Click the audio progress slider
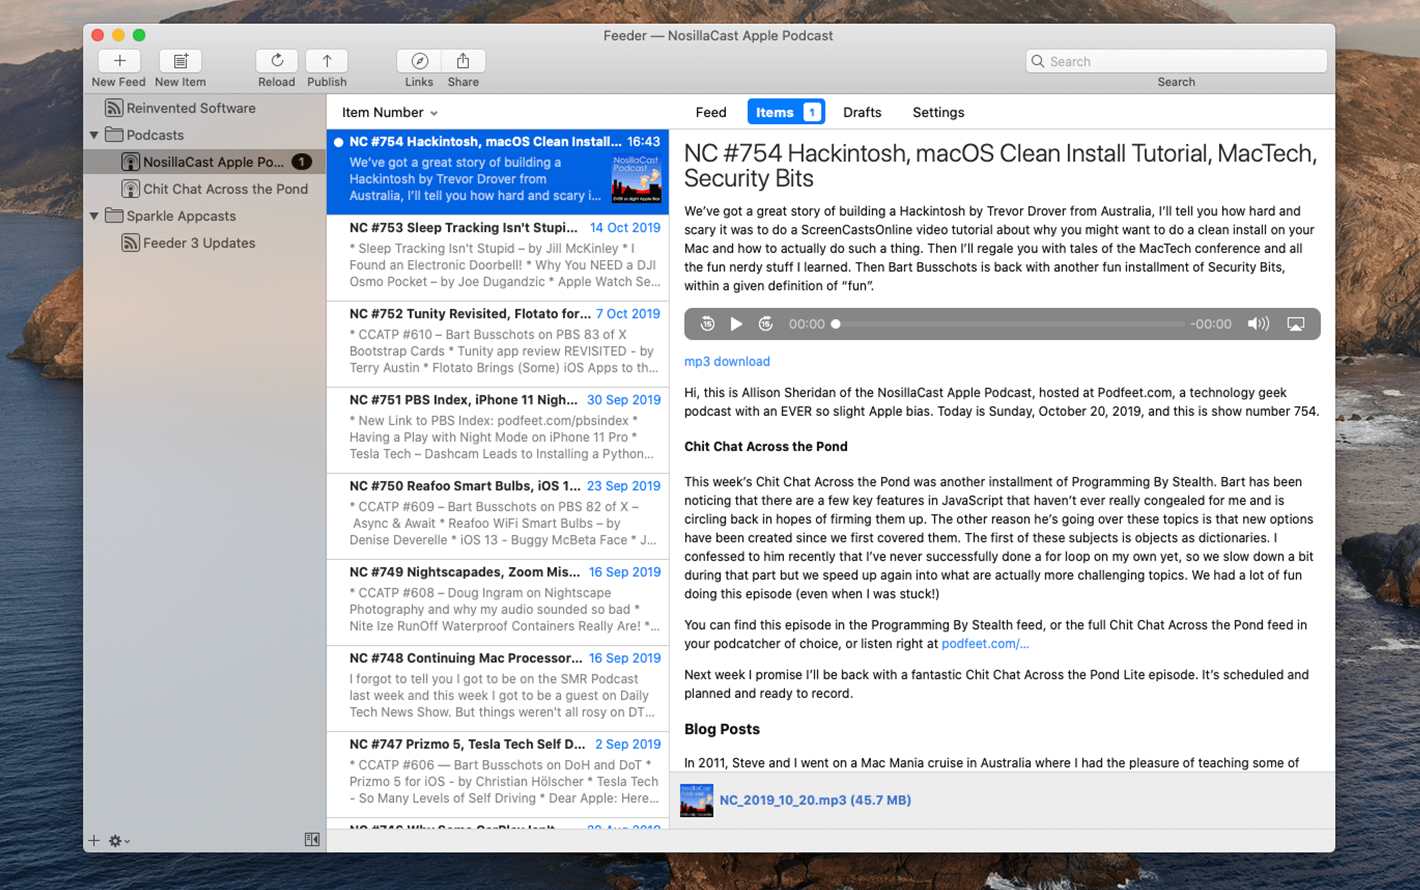This screenshot has width=1420, height=890. 1008,324
